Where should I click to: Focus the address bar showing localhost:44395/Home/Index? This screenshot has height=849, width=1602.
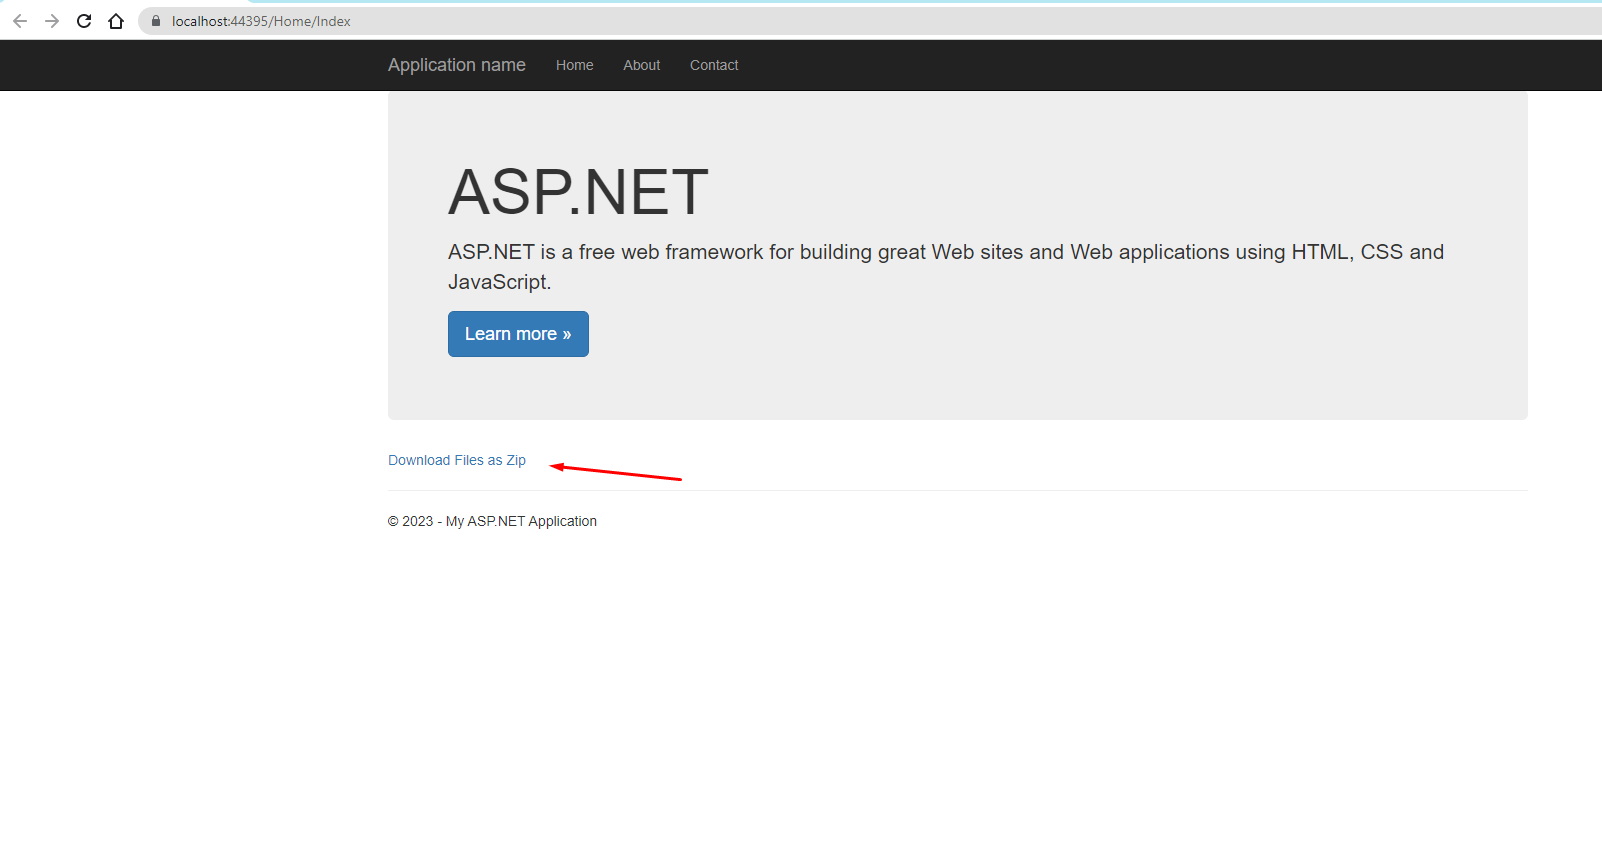coord(870,21)
